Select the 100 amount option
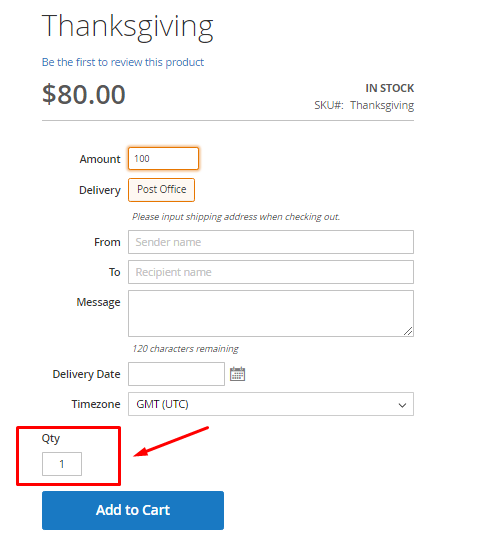The height and width of the screenshot is (549, 496). [x=163, y=159]
